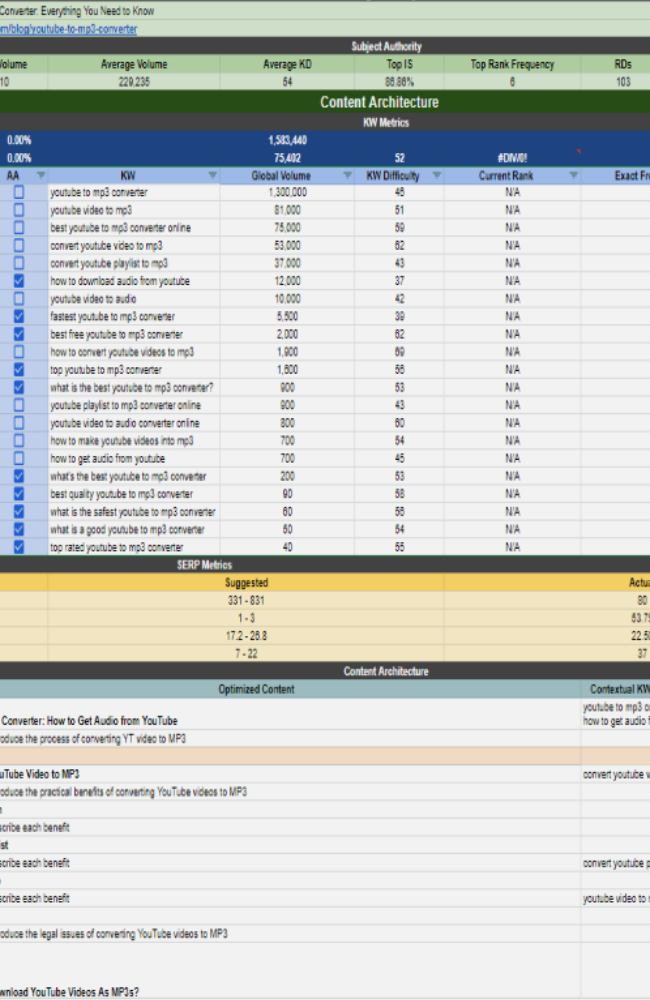
Task: Enable checkbox for best youtube to mp3 converter online
Action: tap(18, 228)
